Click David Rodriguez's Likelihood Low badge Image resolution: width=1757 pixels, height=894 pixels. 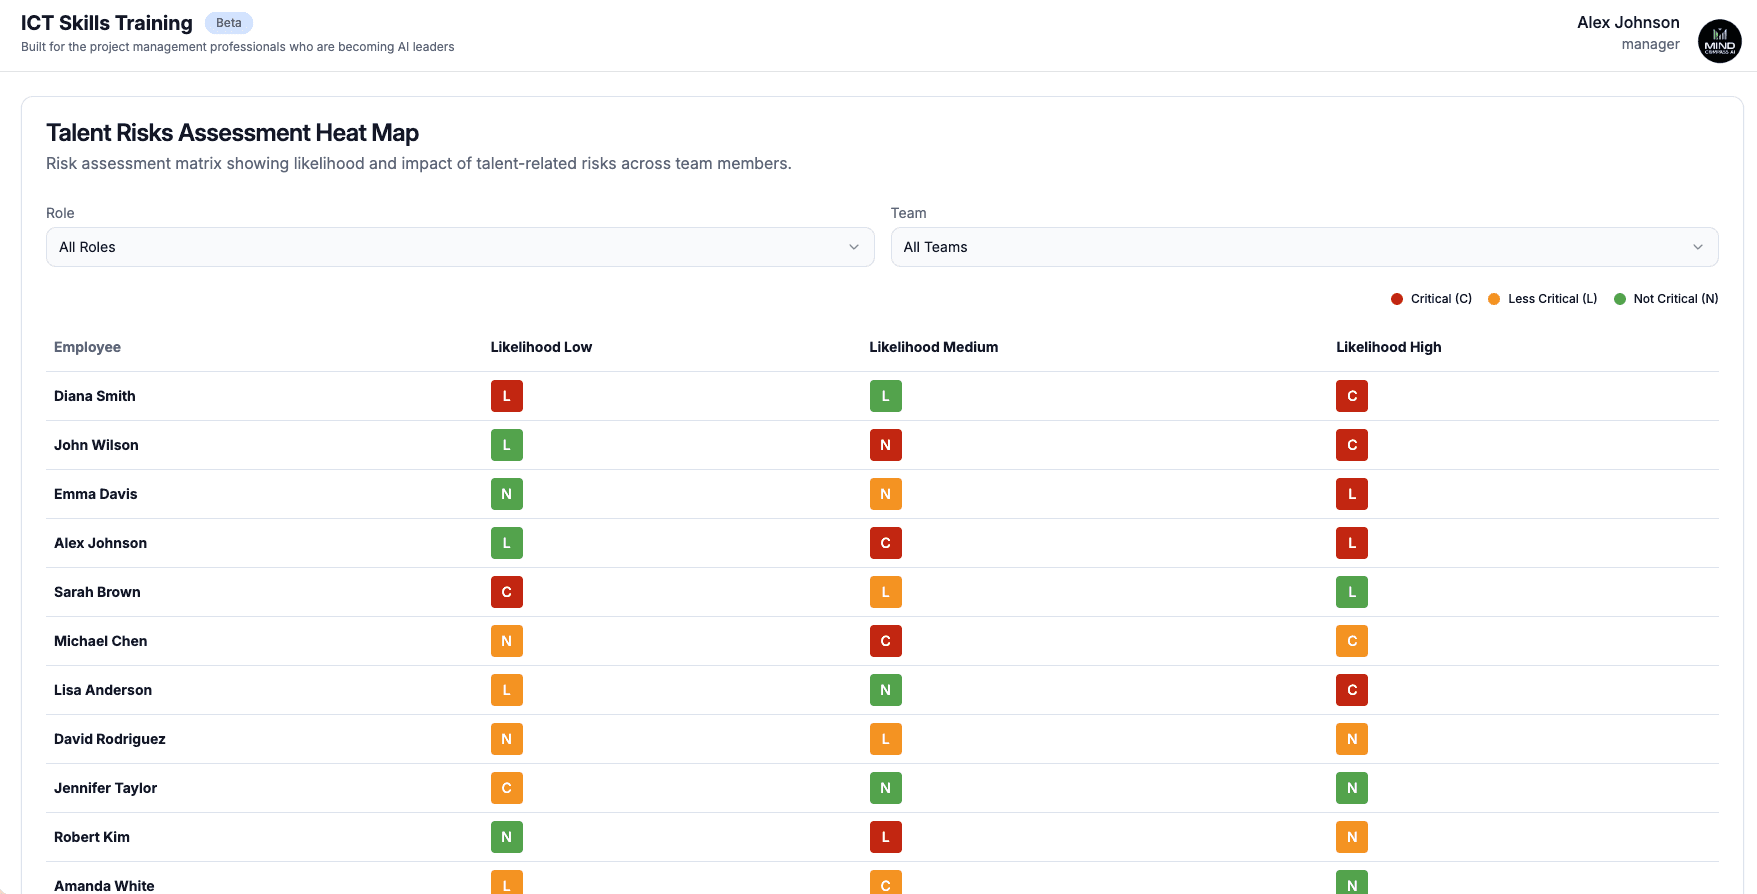point(507,739)
